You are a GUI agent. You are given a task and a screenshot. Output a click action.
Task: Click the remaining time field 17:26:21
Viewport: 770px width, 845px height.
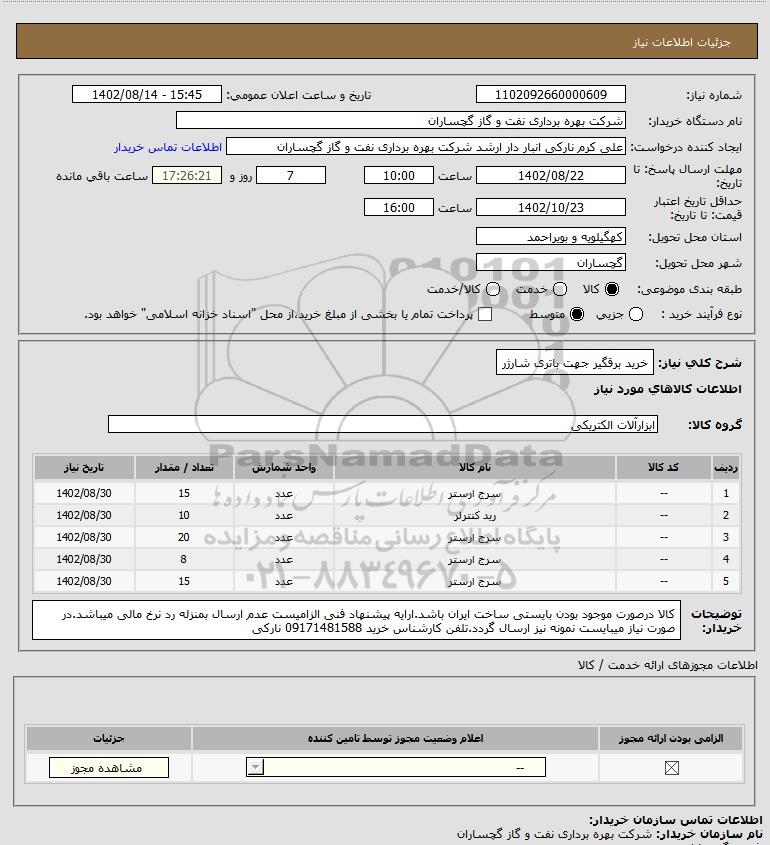(x=187, y=176)
